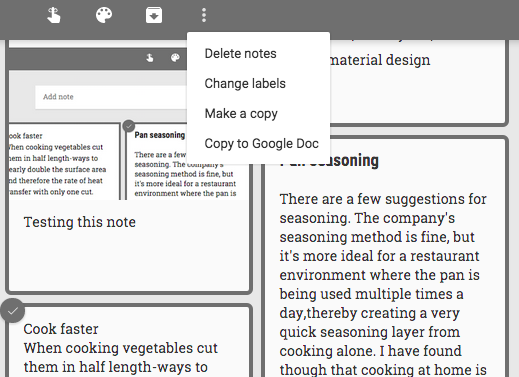Image resolution: width=519 pixels, height=377 pixels.
Task: Click the pin notes hand icon in the top toolbar
Action: coord(54,15)
